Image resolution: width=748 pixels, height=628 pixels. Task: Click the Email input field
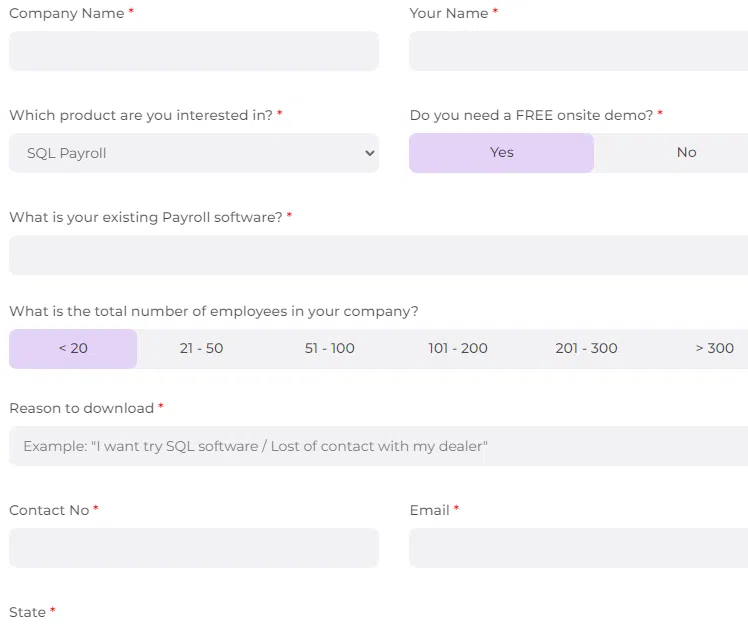(578, 548)
